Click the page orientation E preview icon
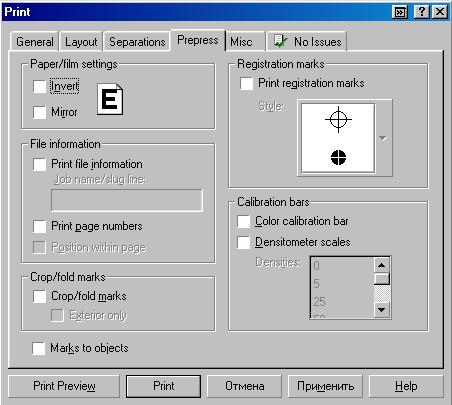This screenshot has height=405, width=452. [x=110, y=99]
